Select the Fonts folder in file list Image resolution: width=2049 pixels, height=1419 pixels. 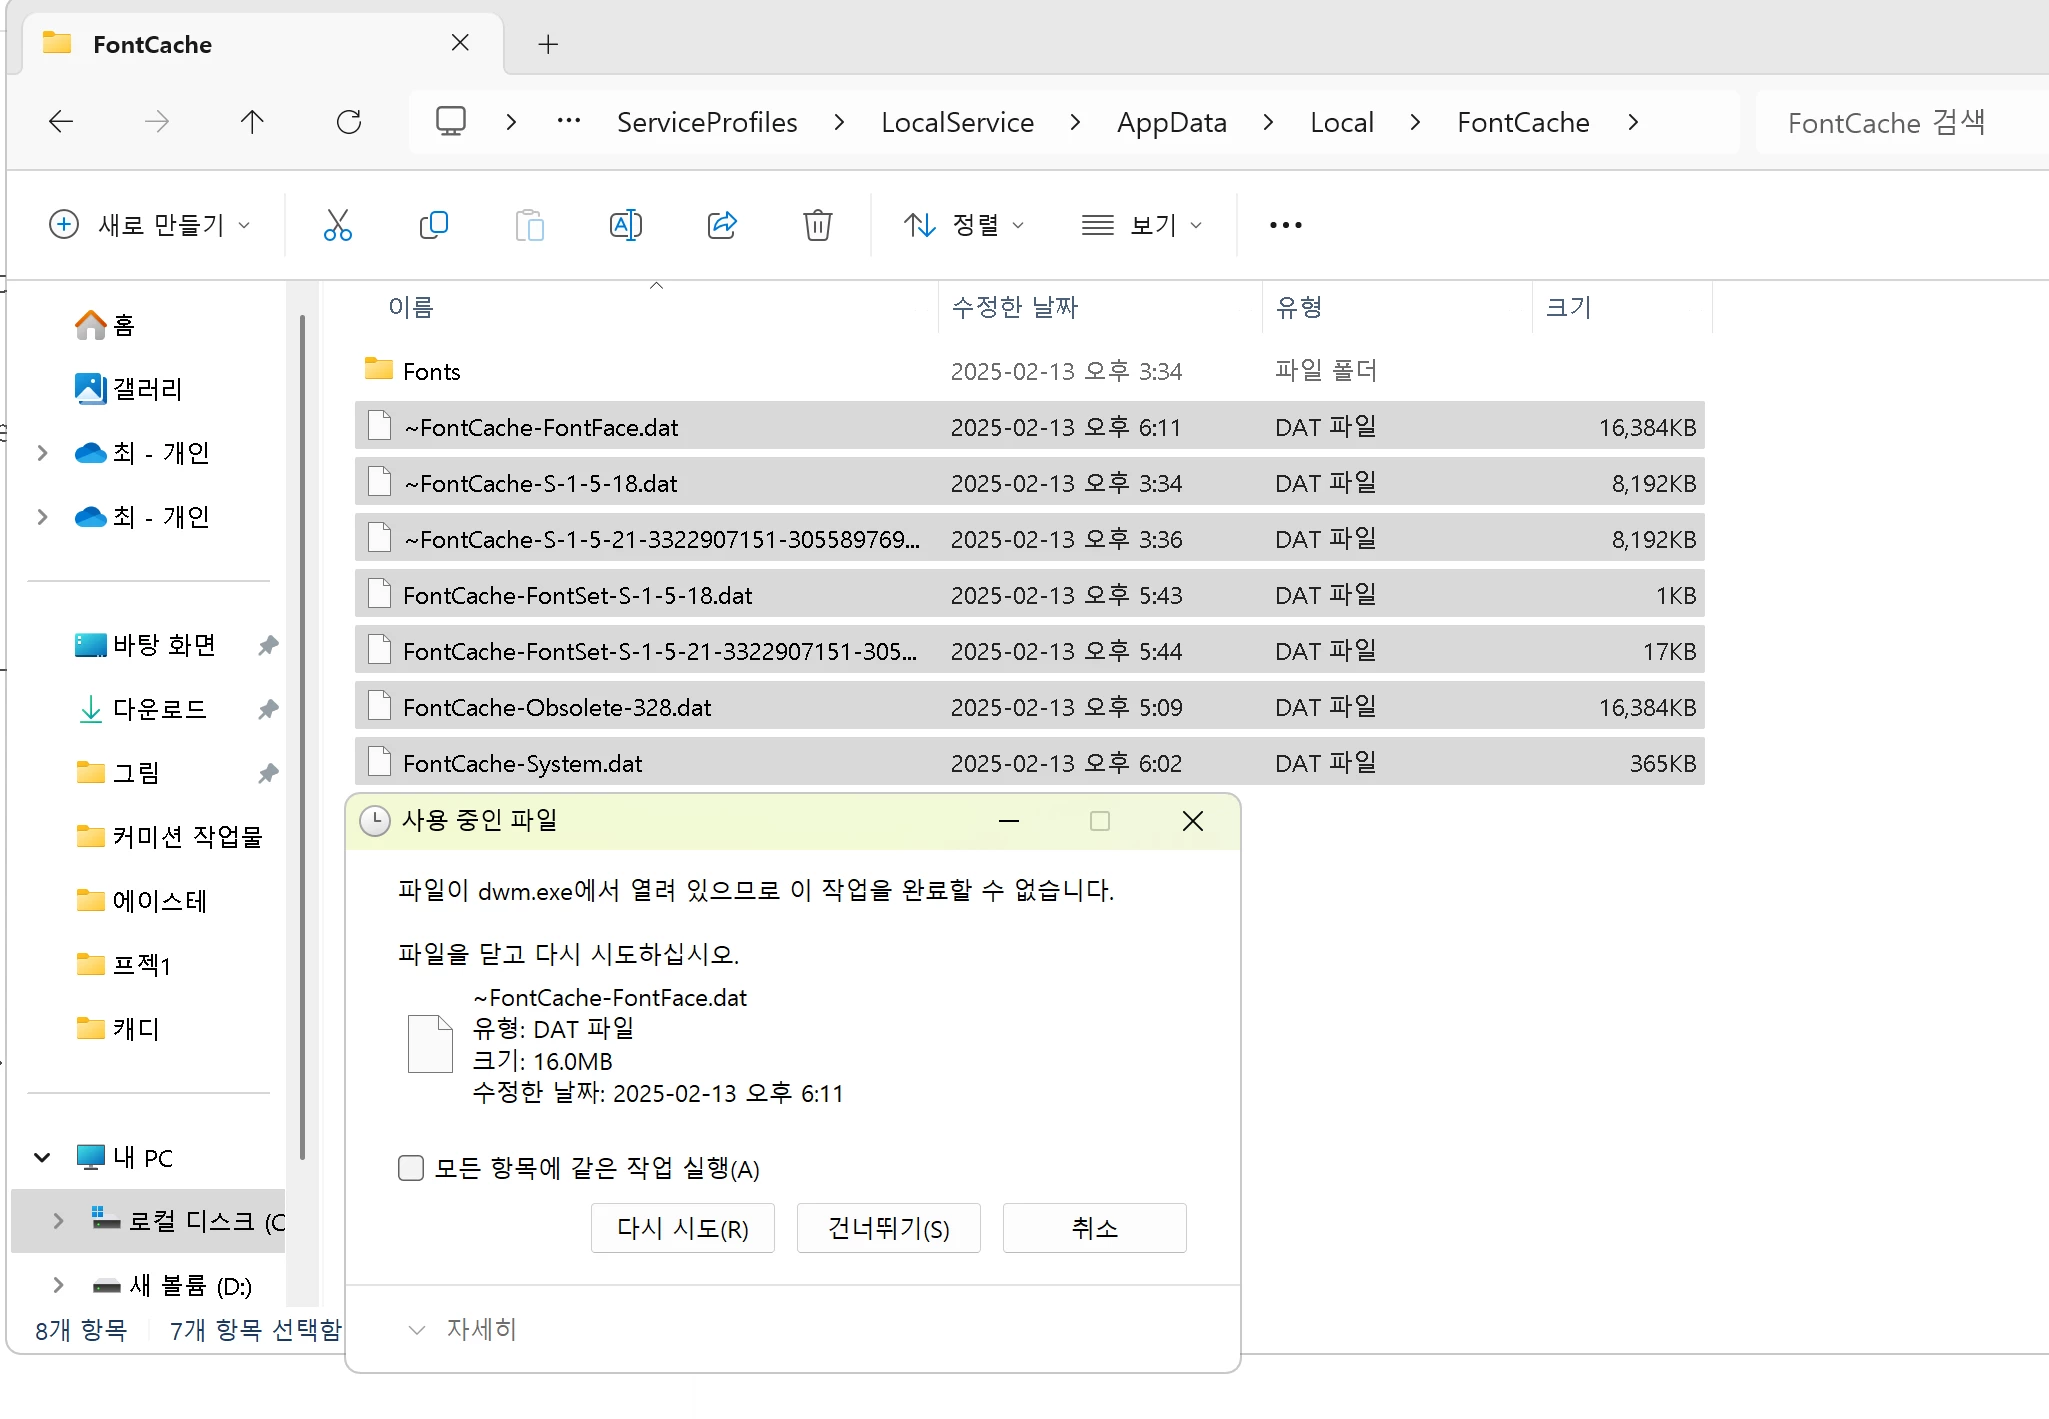431,371
